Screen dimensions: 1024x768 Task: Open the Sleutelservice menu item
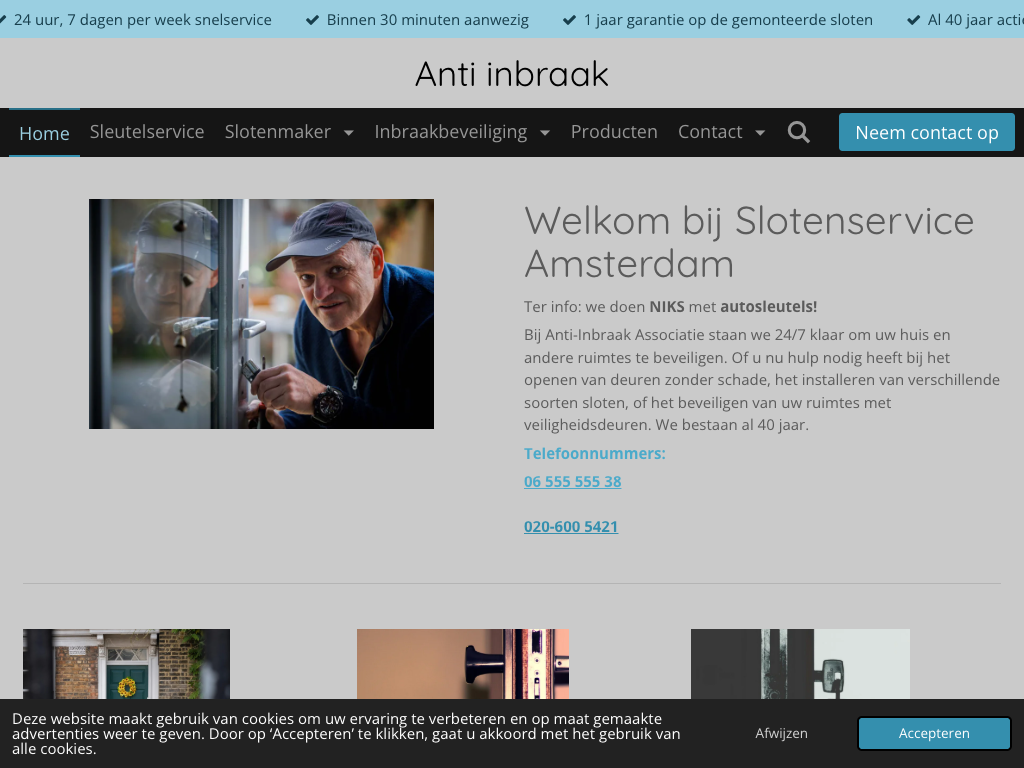[147, 132]
